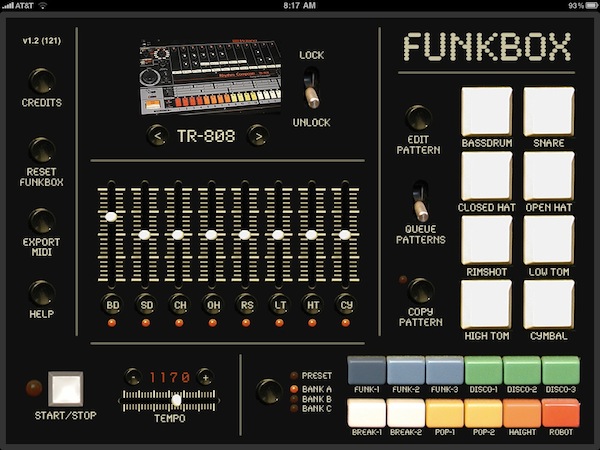
Task: Click the LED next to Start/Stop
Action: coord(34,388)
